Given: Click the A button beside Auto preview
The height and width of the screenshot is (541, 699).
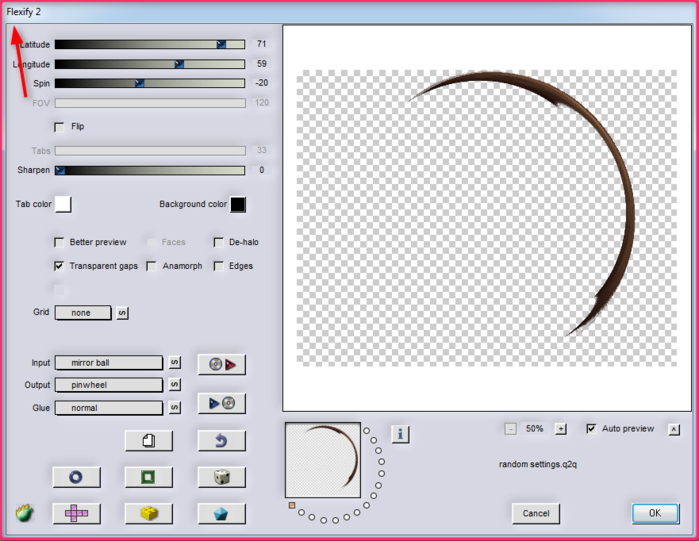Looking at the screenshot, I should [674, 430].
